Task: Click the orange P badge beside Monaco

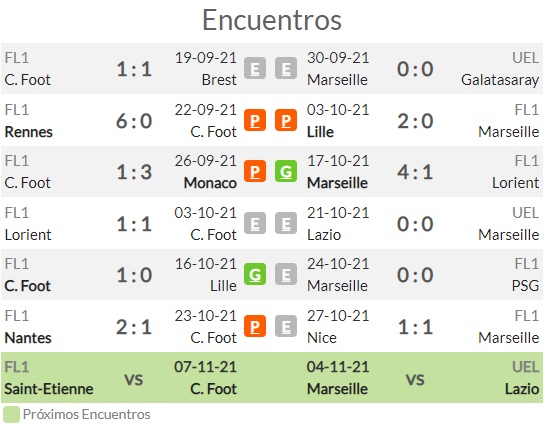Action: tap(255, 171)
